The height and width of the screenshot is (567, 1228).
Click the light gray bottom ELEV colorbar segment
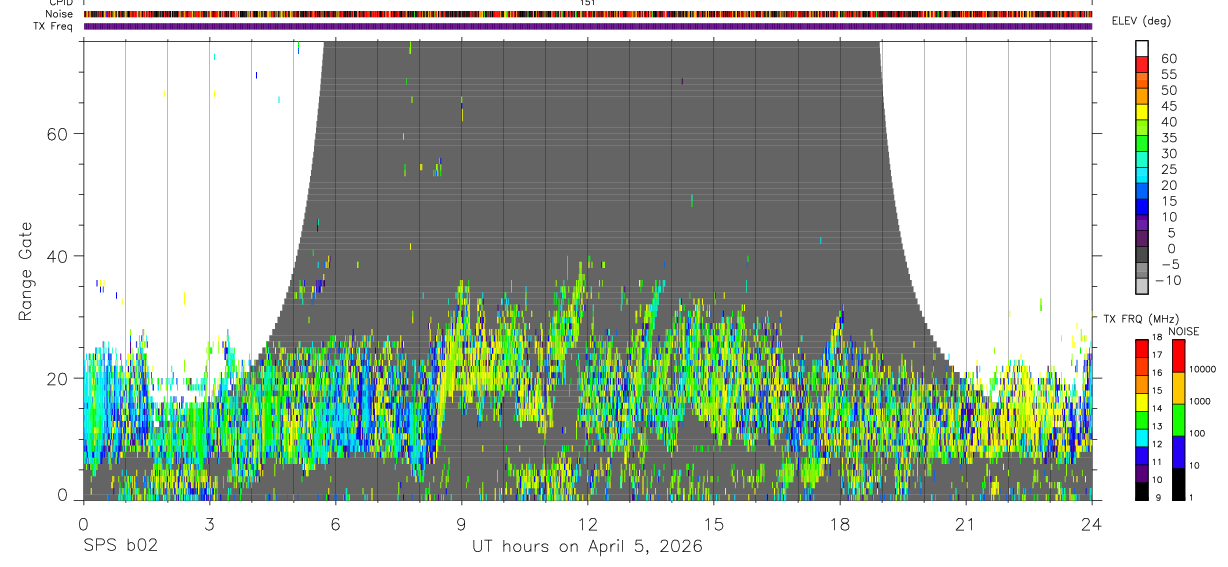pos(1142,287)
